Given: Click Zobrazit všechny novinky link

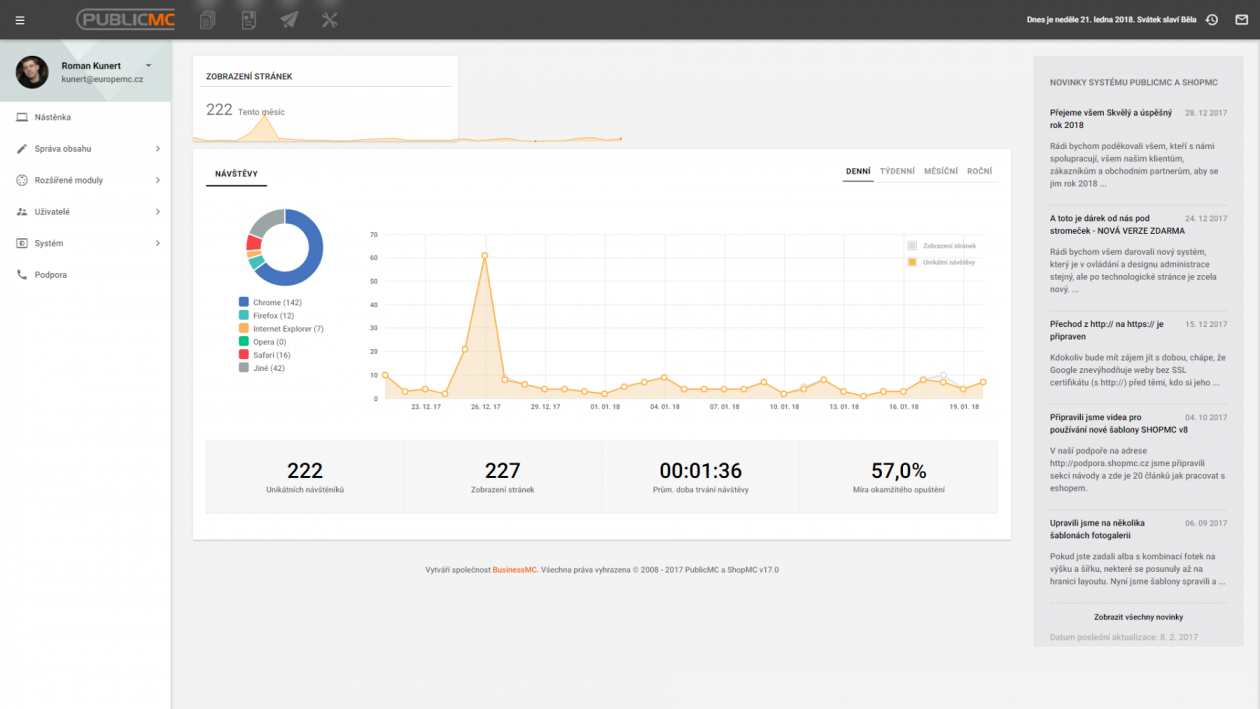Looking at the screenshot, I should (1138, 617).
